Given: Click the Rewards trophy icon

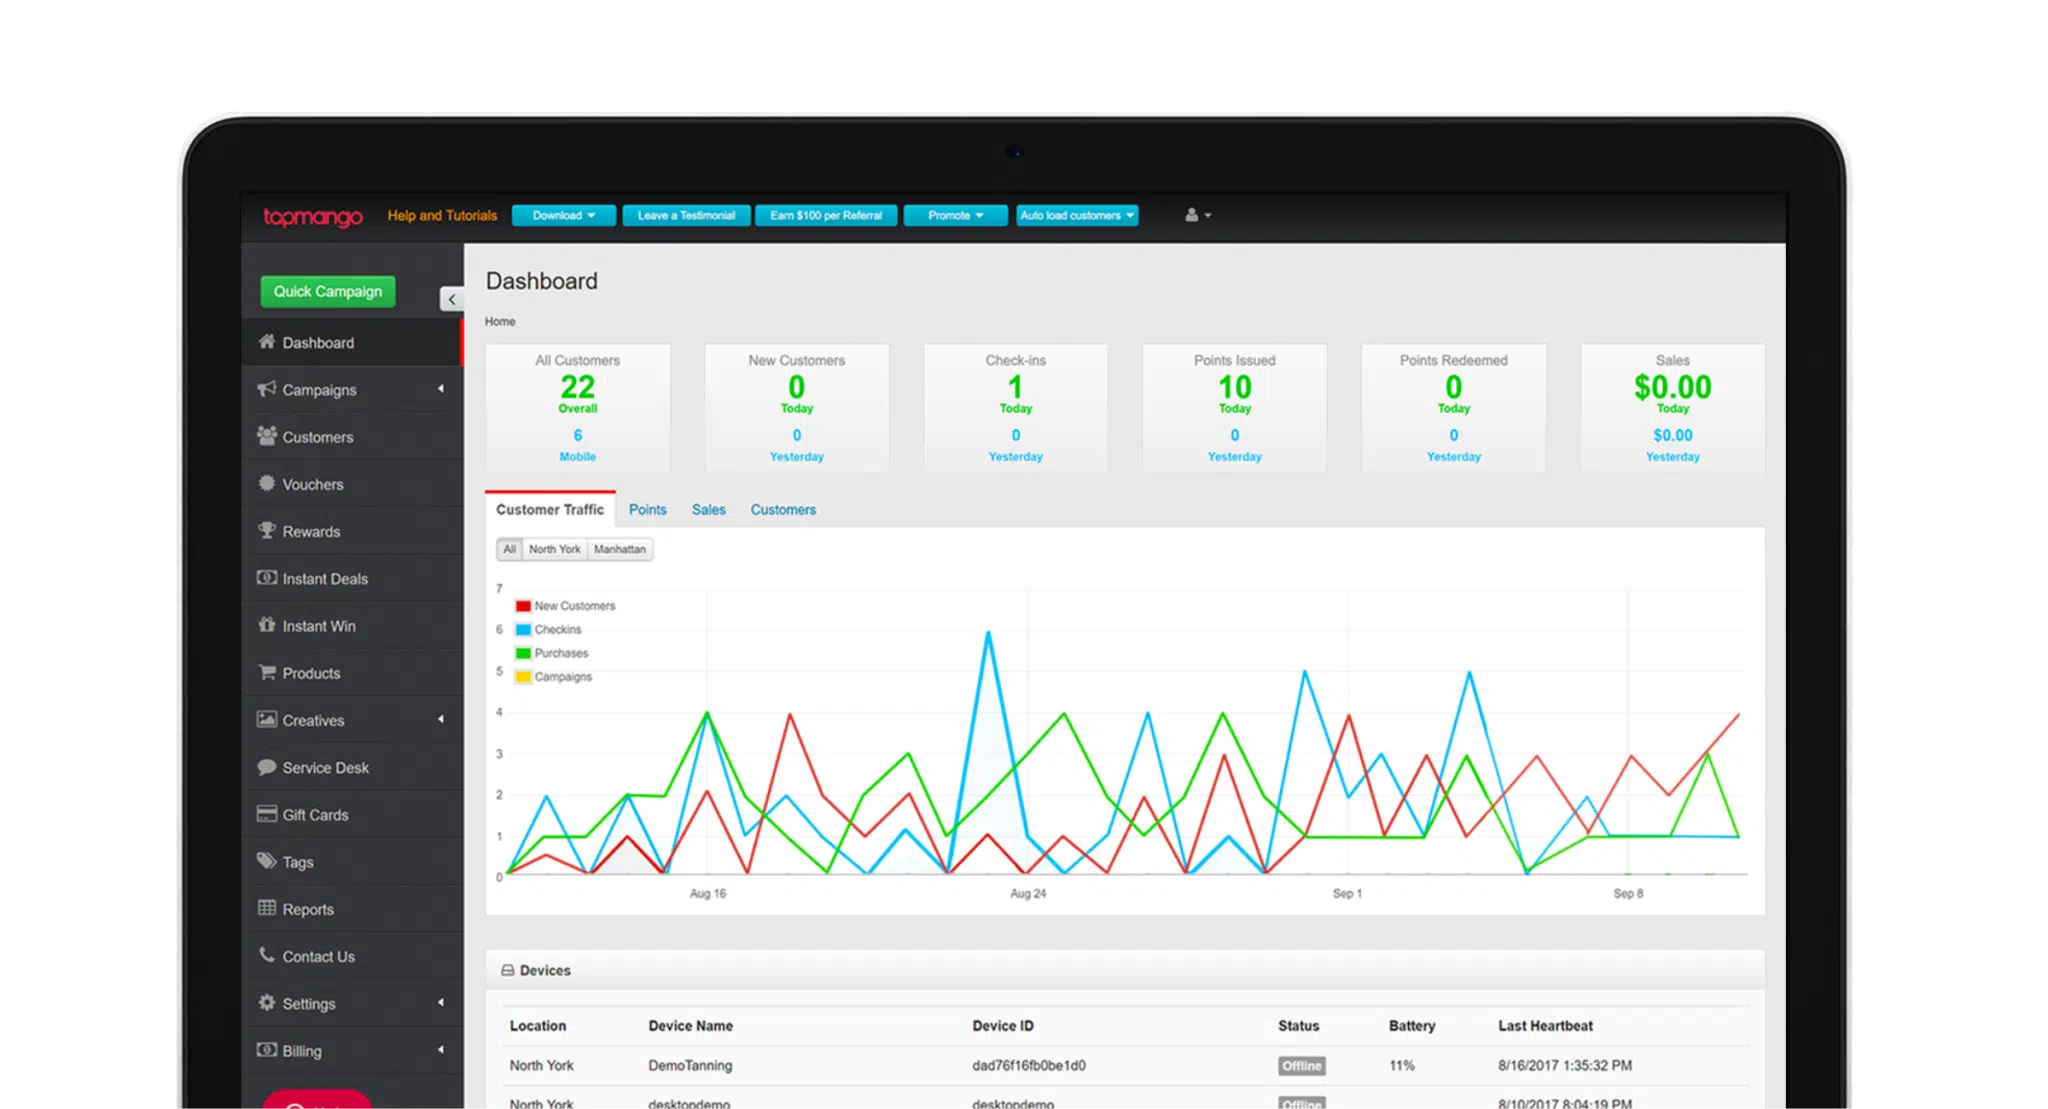Looking at the screenshot, I should tap(266, 530).
